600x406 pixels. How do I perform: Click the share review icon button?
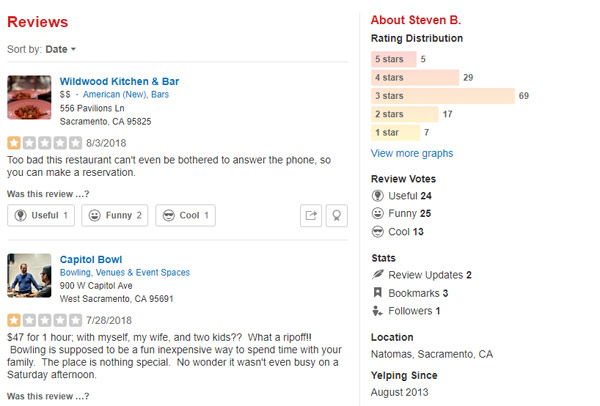click(312, 215)
